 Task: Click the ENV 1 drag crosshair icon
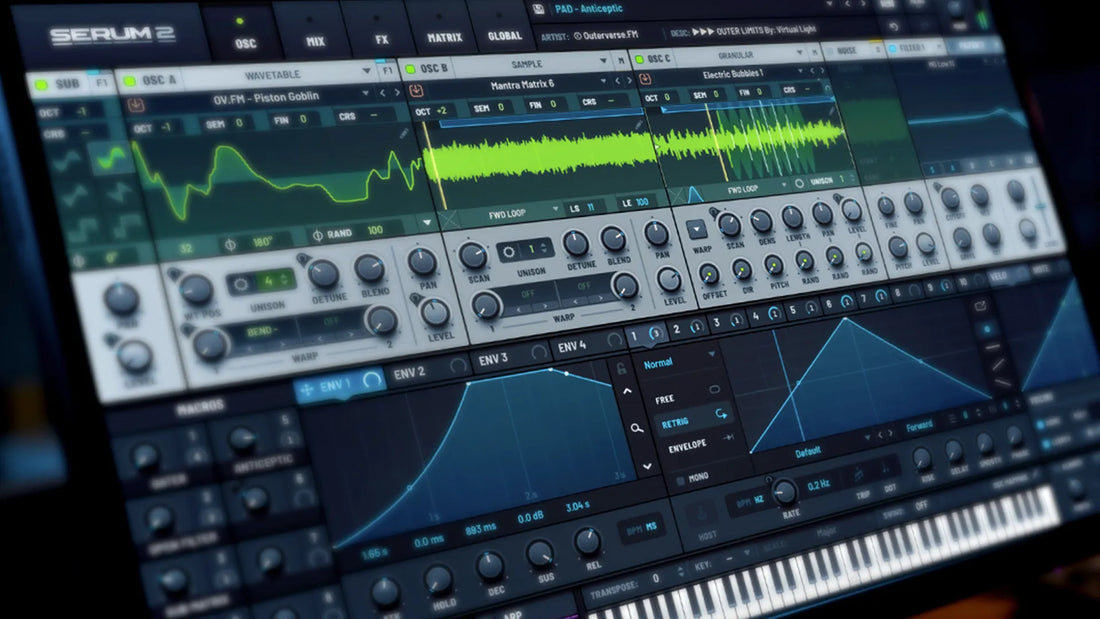tap(307, 388)
